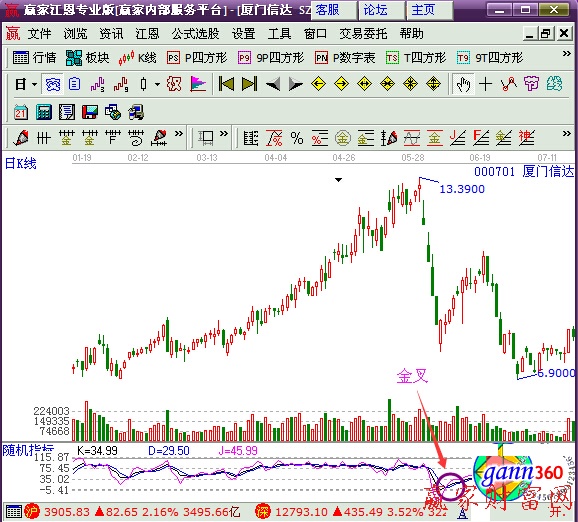Expand the top toolbar overflow chevron
Viewport: 578px width, 522px height.
coord(567,54)
